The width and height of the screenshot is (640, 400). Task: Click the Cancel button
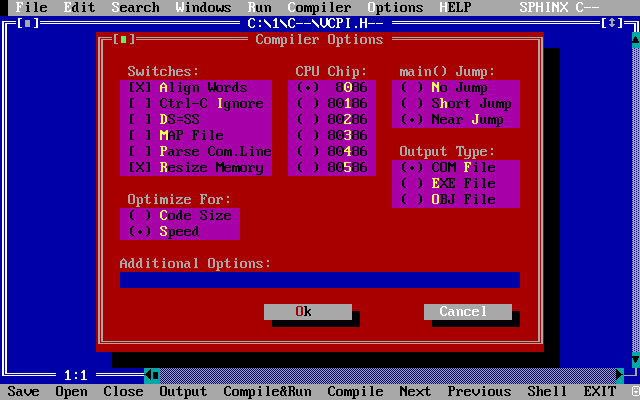[x=468, y=312]
